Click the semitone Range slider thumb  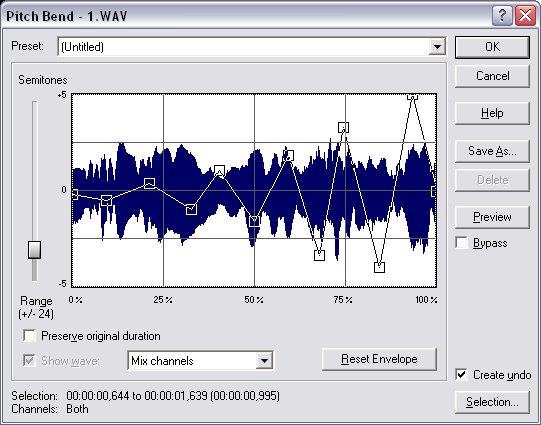[x=34, y=250]
